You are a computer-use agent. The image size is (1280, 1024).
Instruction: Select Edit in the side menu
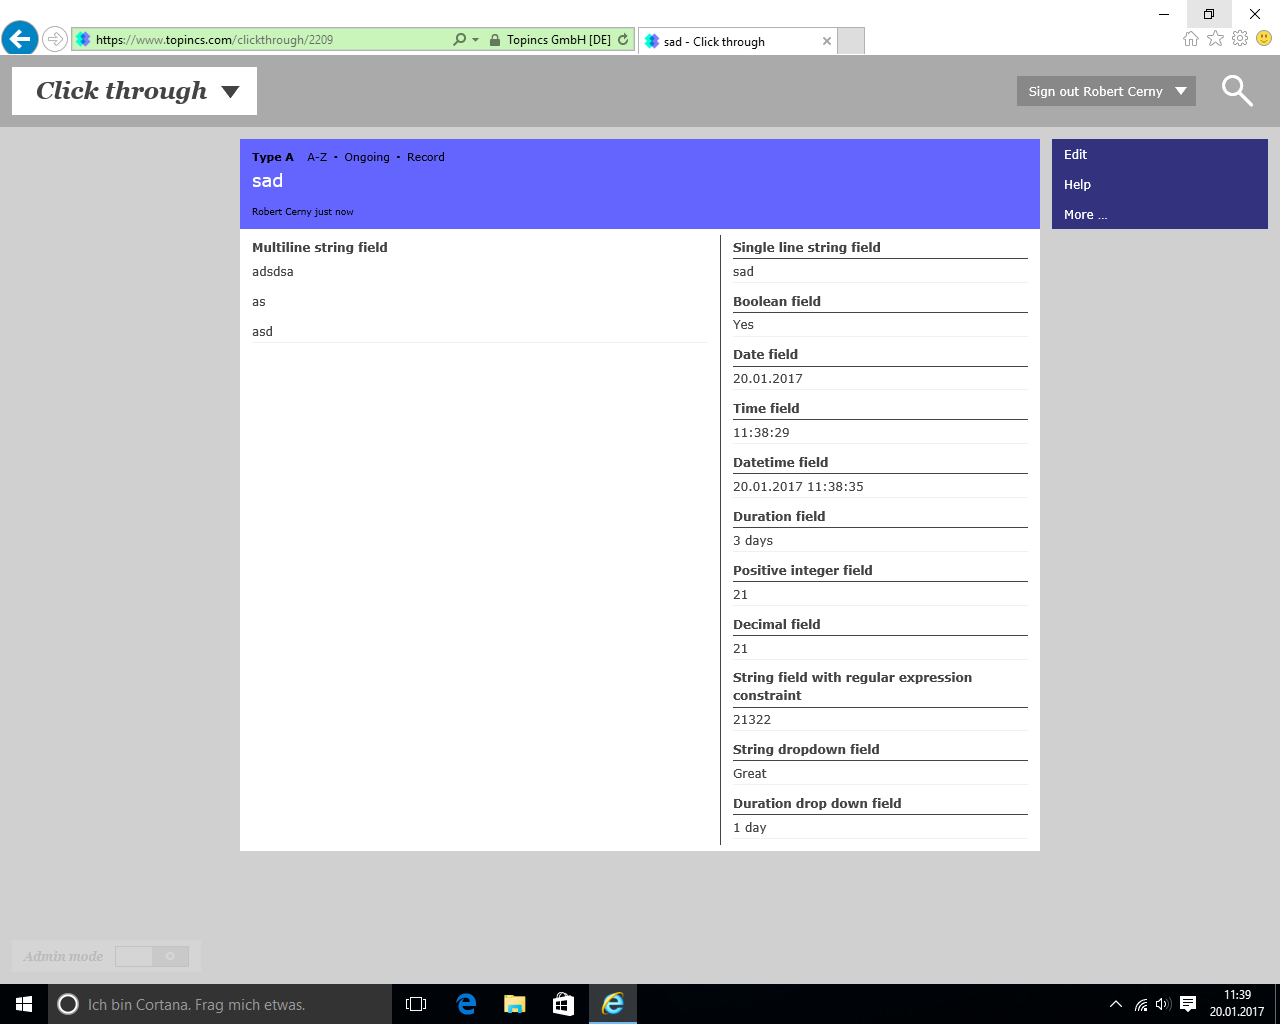(x=1075, y=155)
